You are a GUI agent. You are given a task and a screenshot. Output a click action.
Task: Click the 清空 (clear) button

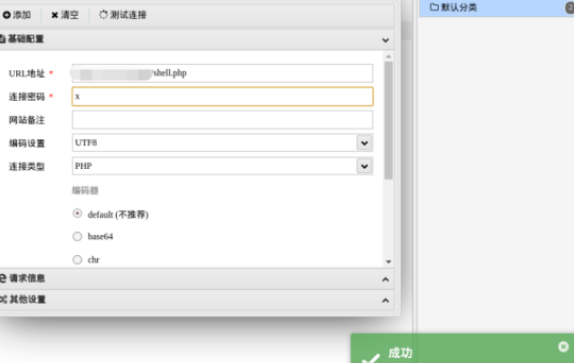65,15
